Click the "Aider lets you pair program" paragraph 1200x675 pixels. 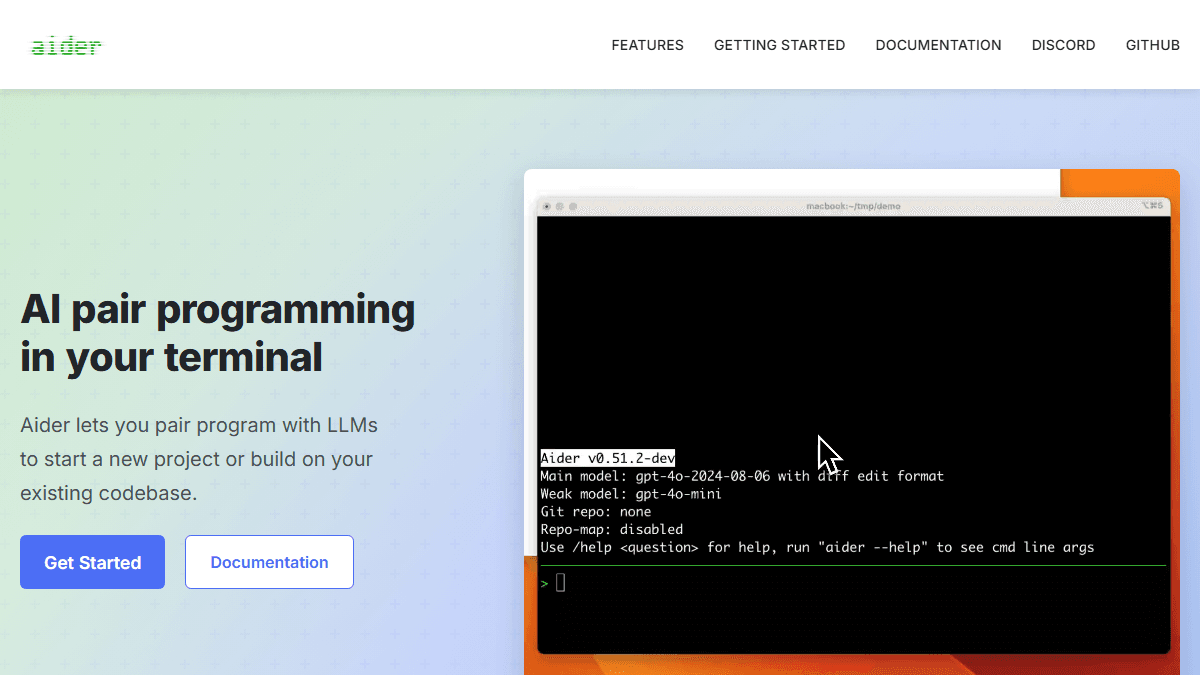199,459
